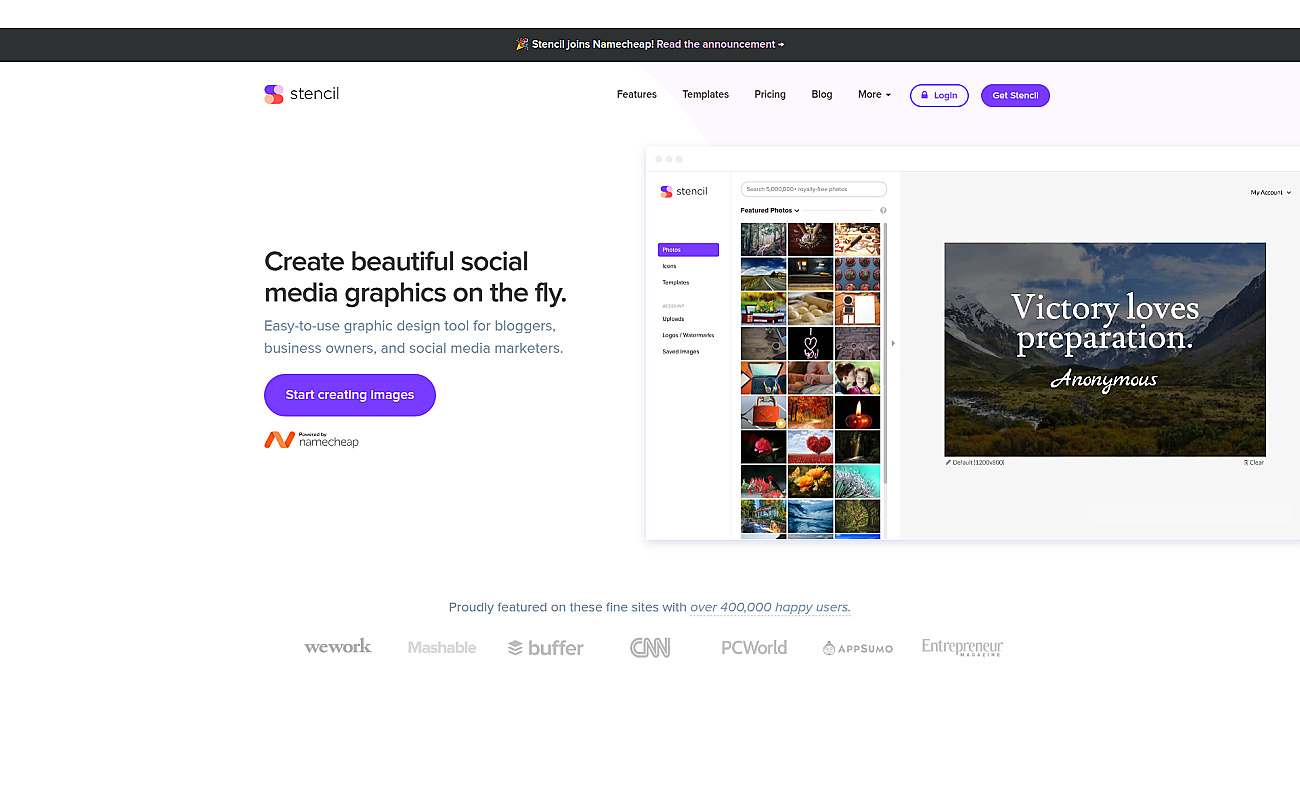Click the Get Stencil button

(x=1015, y=95)
